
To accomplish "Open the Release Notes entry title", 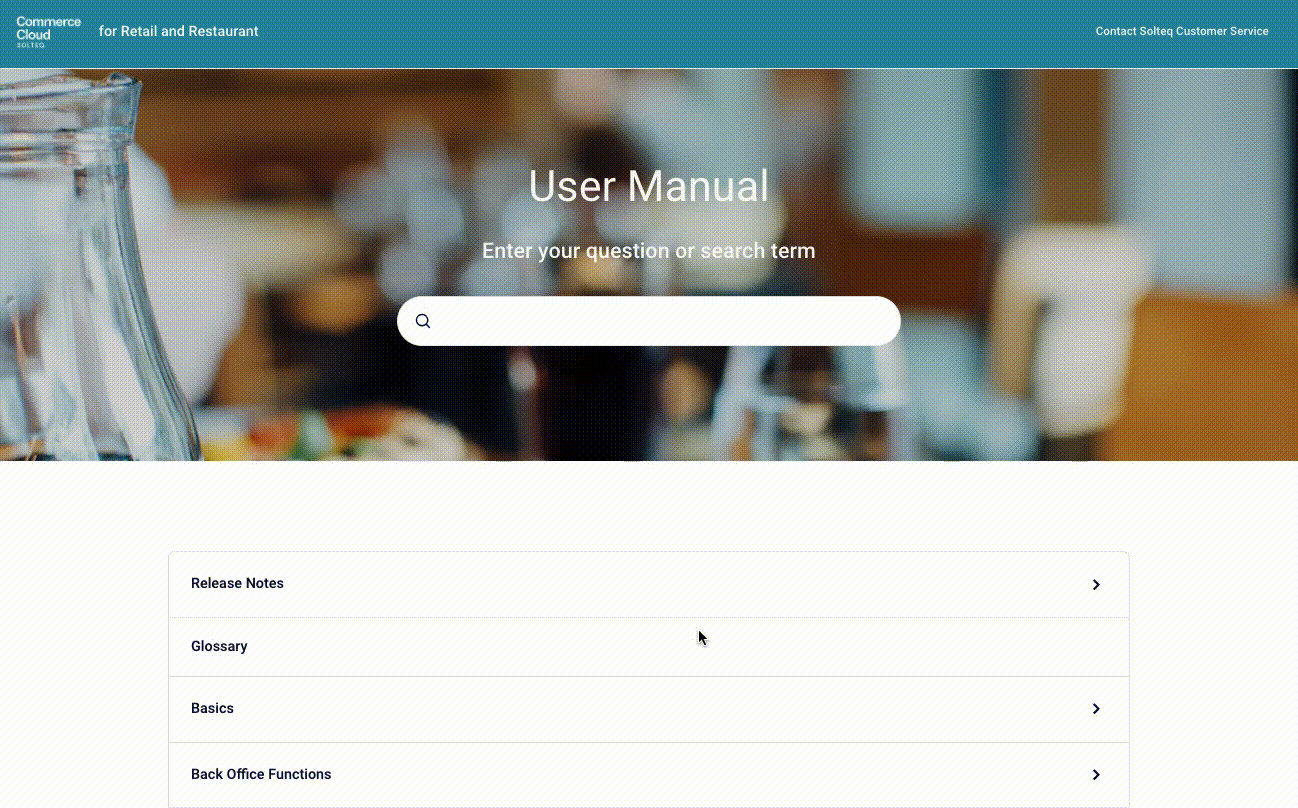I will click(237, 583).
